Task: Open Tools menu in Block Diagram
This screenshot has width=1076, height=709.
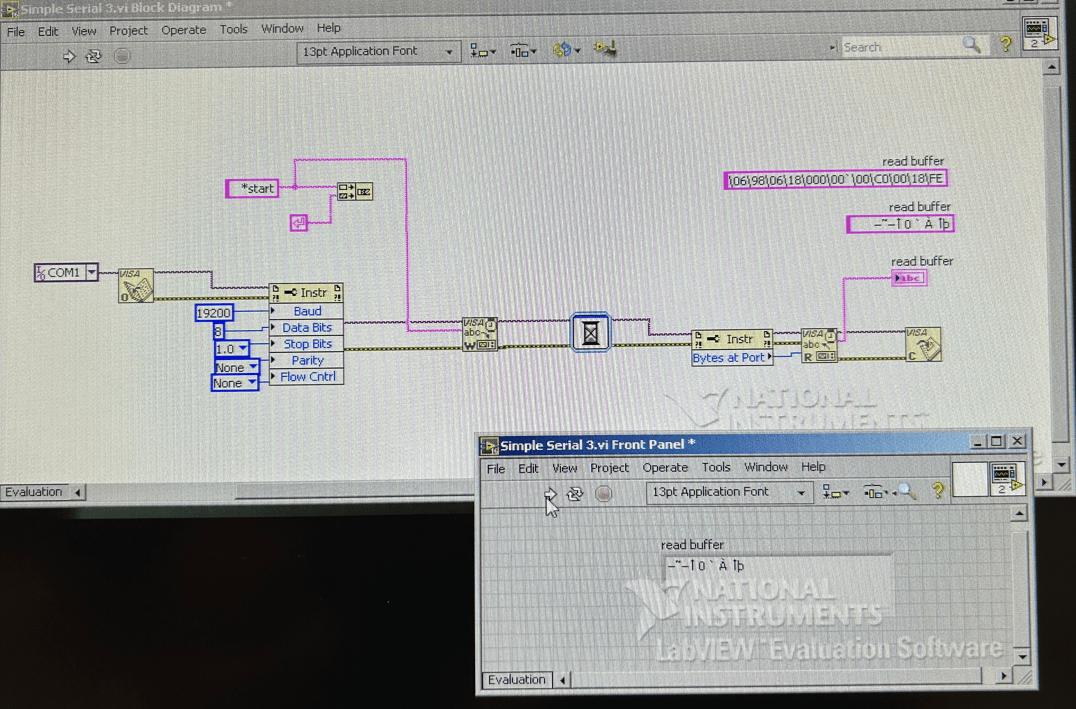Action: coord(233,29)
